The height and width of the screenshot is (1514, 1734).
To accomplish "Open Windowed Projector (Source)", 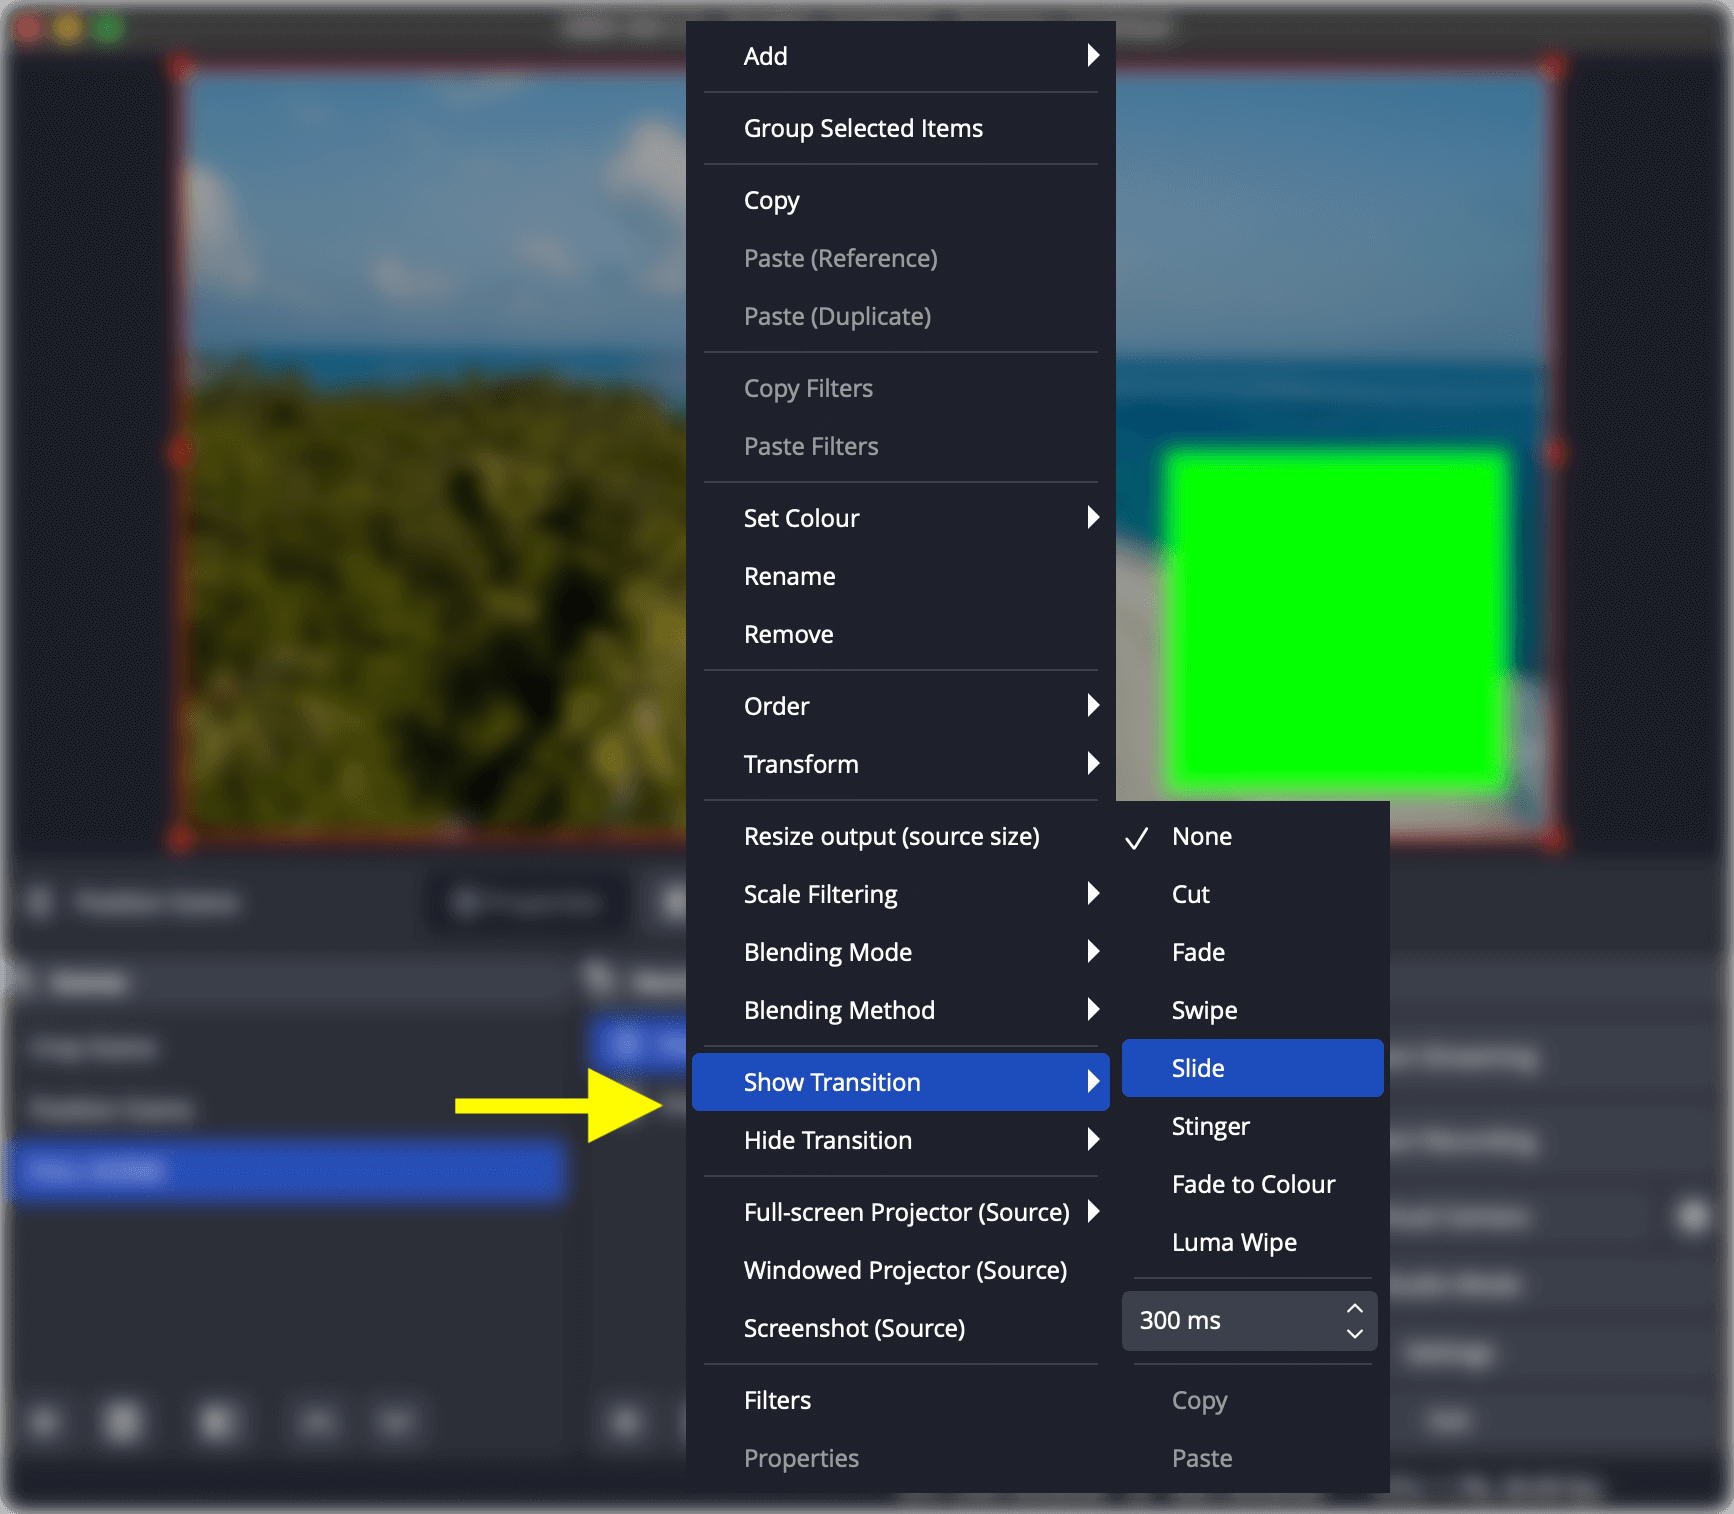I will point(905,1271).
